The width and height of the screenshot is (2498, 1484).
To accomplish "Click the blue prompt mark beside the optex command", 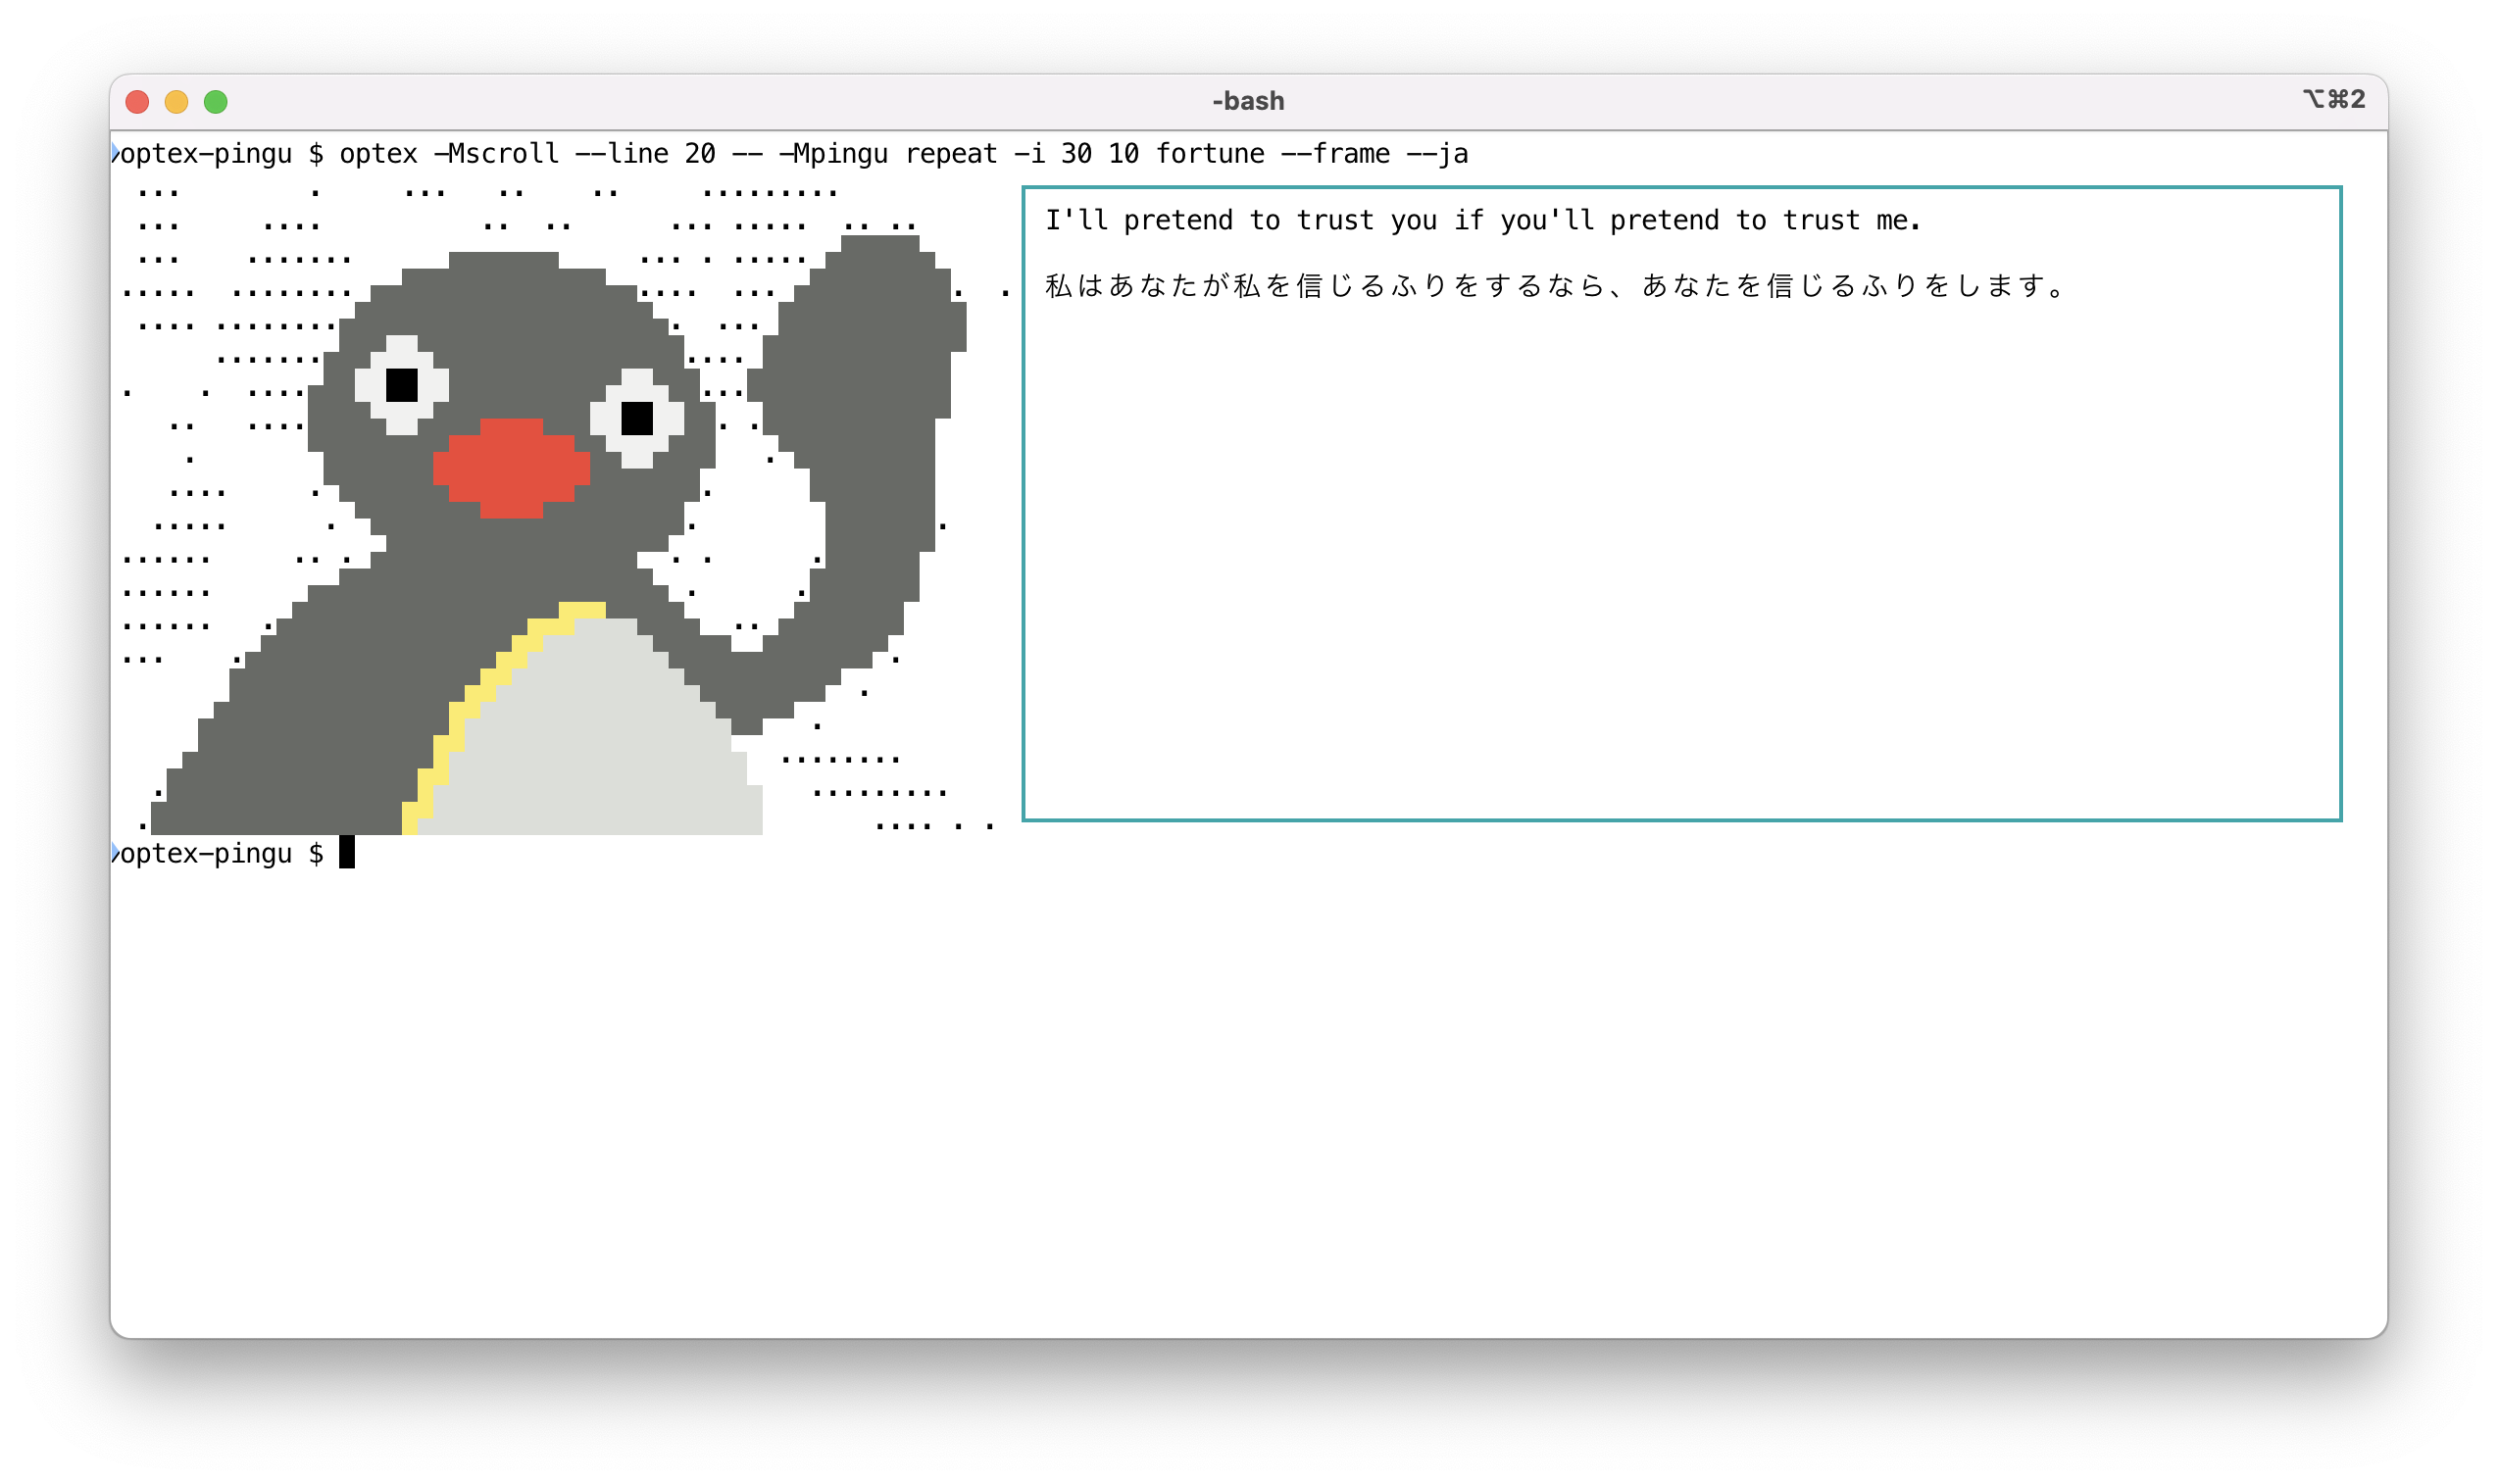I will tap(114, 153).
